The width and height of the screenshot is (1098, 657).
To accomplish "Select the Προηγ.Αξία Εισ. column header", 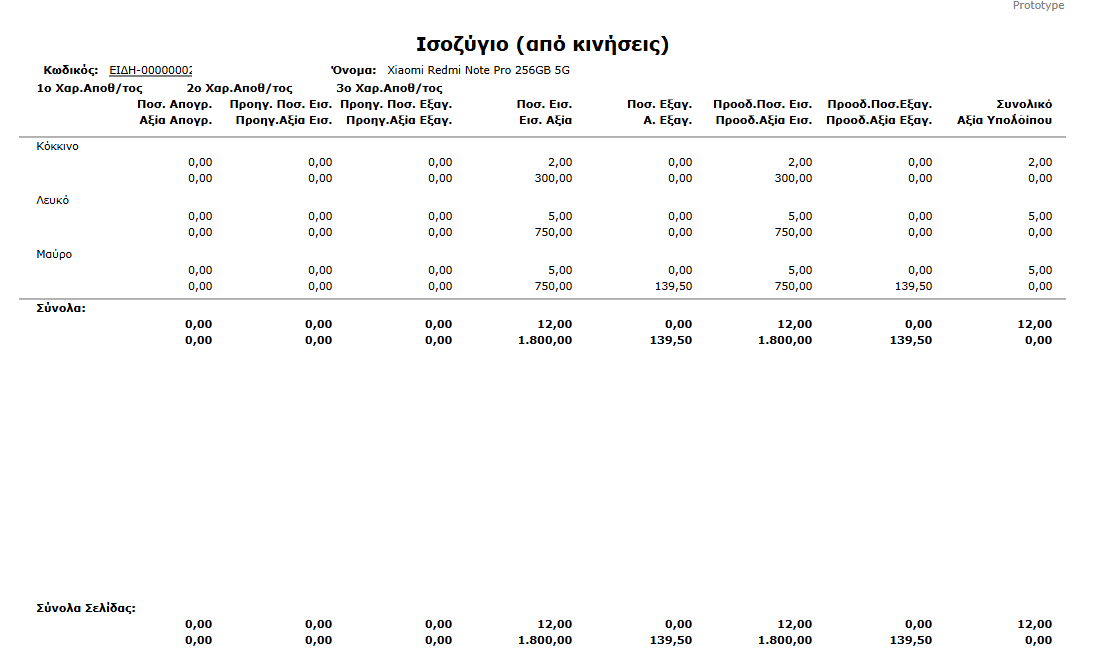I will (284, 120).
